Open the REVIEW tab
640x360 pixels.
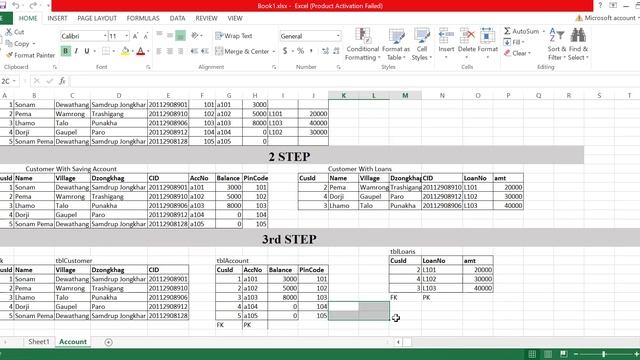(x=206, y=18)
